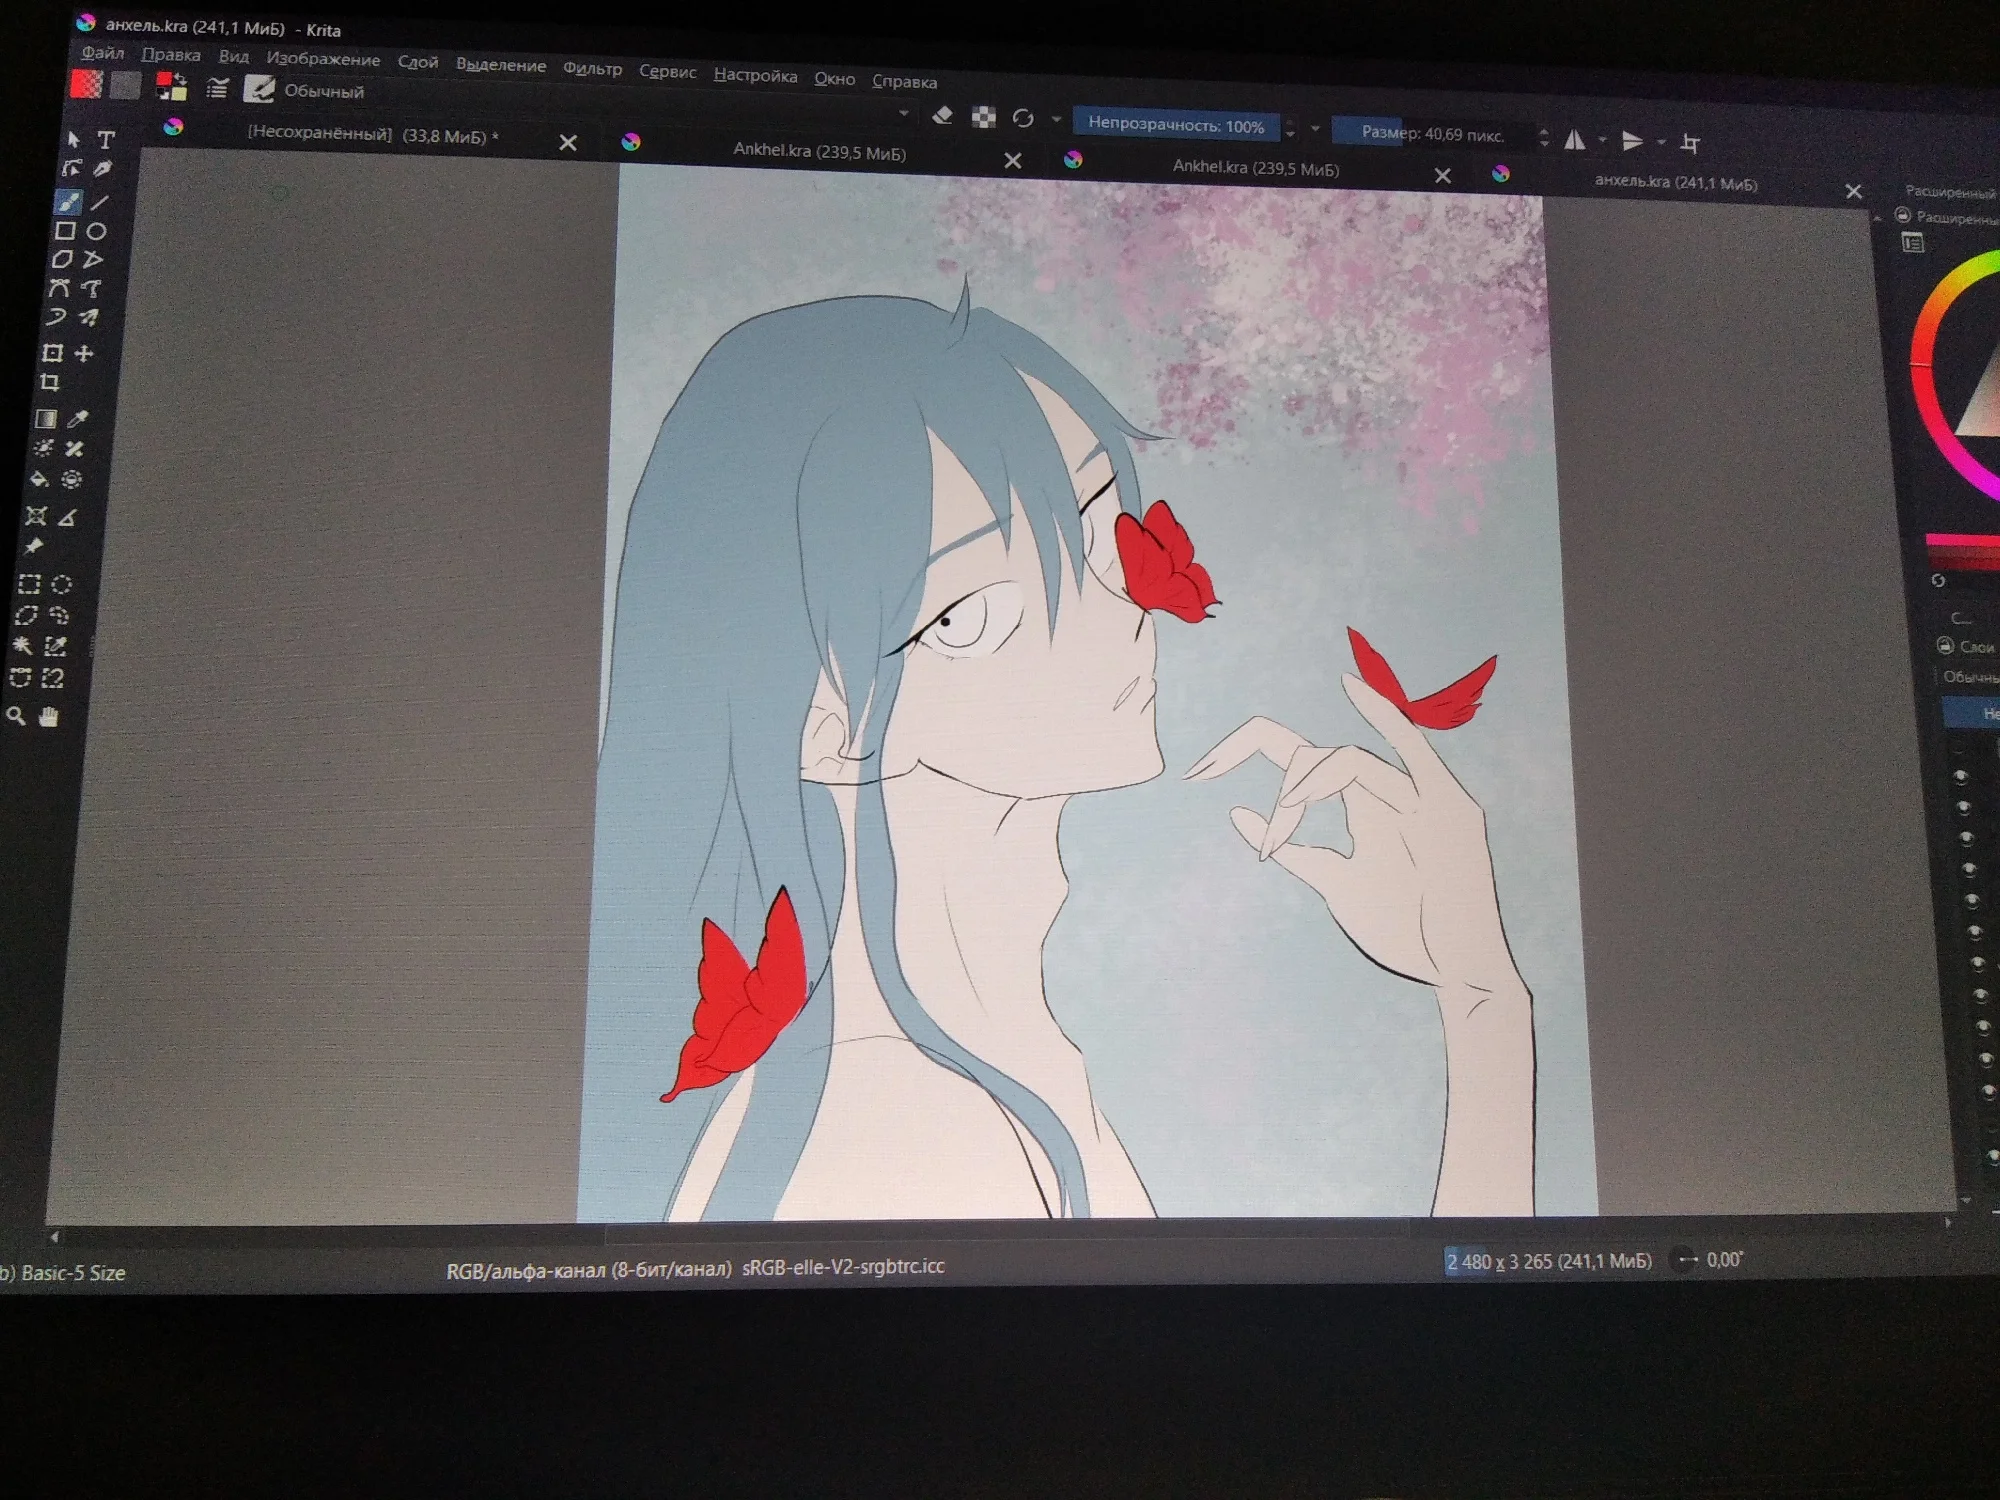Select the Crop tool

click(50, 383)
